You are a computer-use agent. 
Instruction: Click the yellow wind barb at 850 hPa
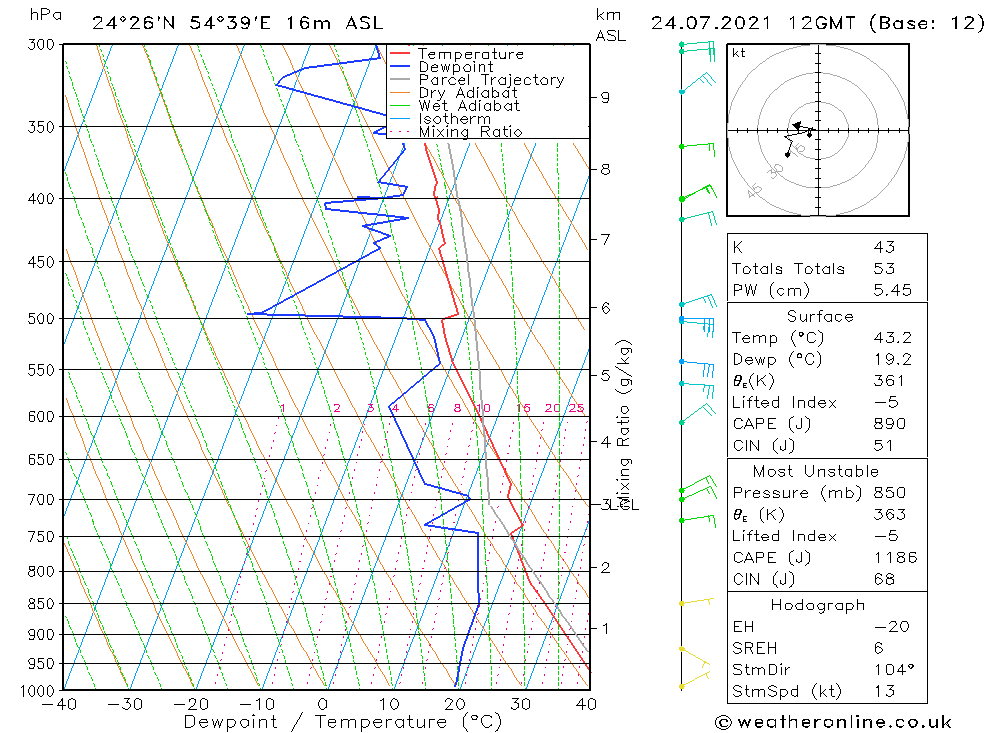click(x=696, y=601)
